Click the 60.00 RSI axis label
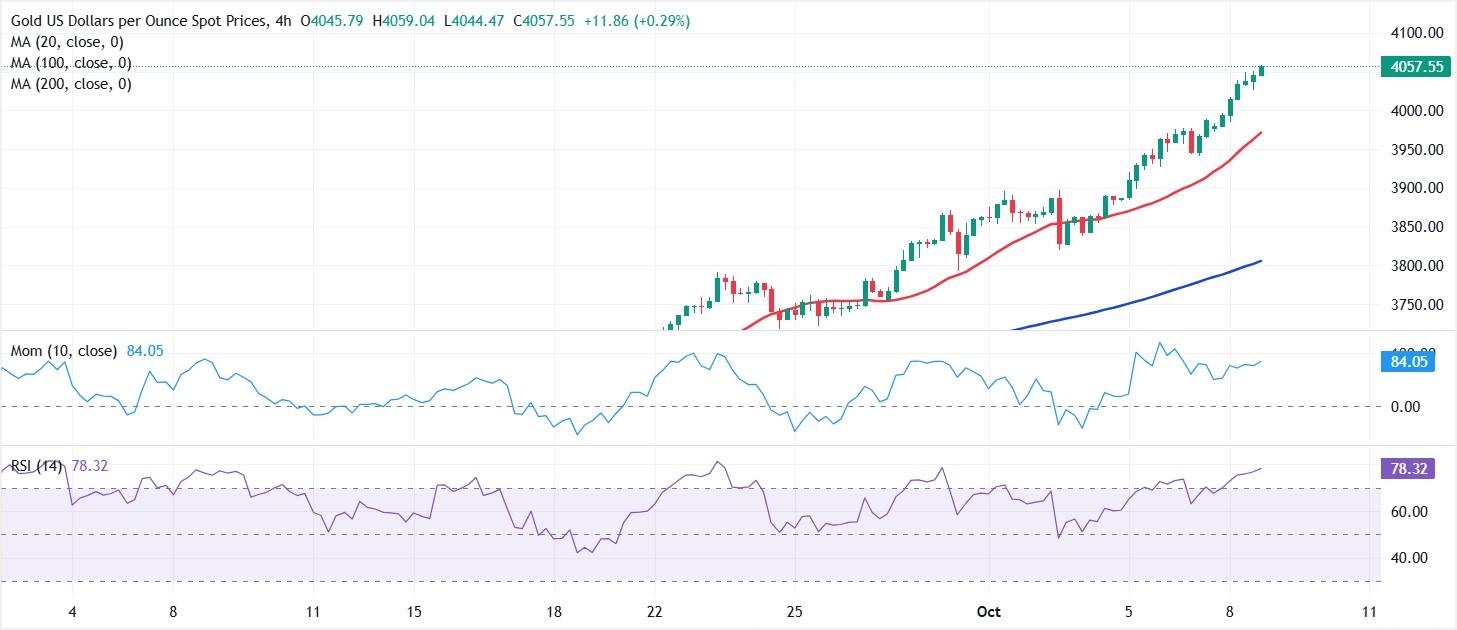 click(1409, 512)
